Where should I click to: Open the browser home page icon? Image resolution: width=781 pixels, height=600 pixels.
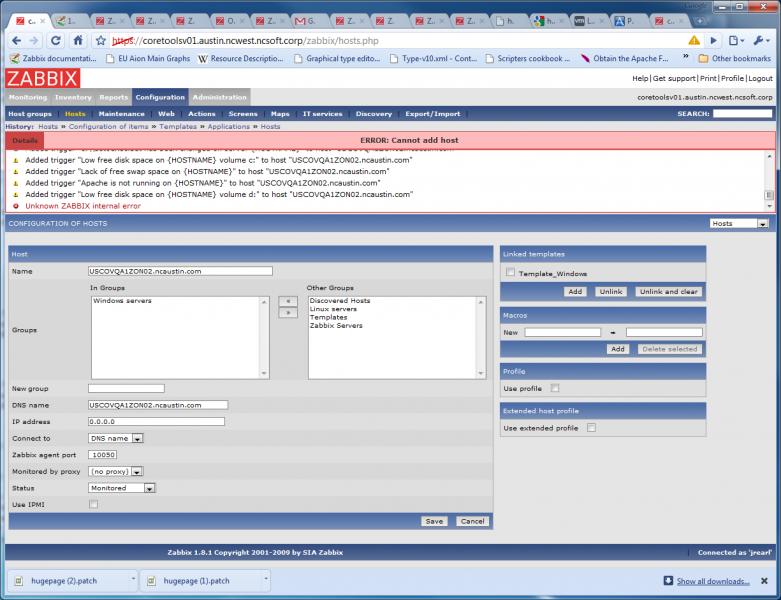click(x=78, y=40)
